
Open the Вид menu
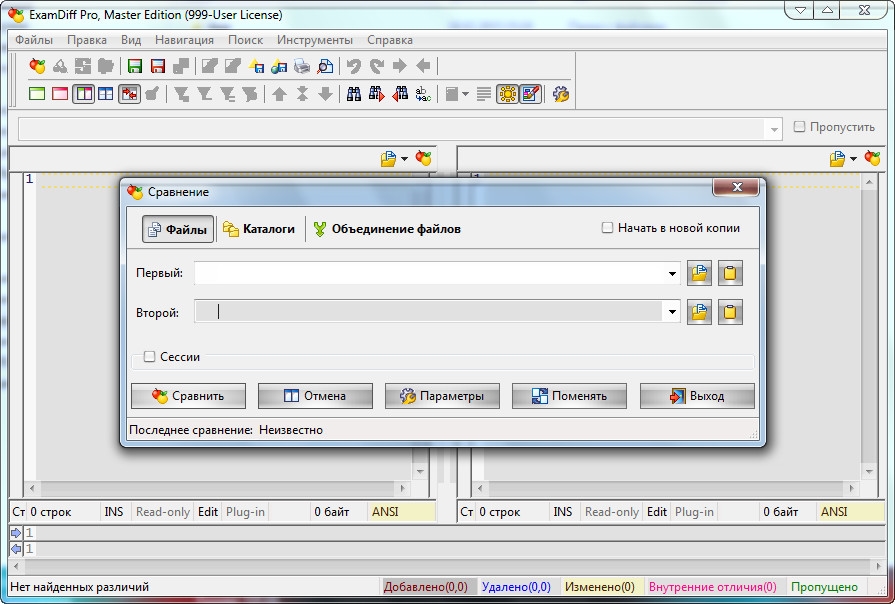pos(131,40)
